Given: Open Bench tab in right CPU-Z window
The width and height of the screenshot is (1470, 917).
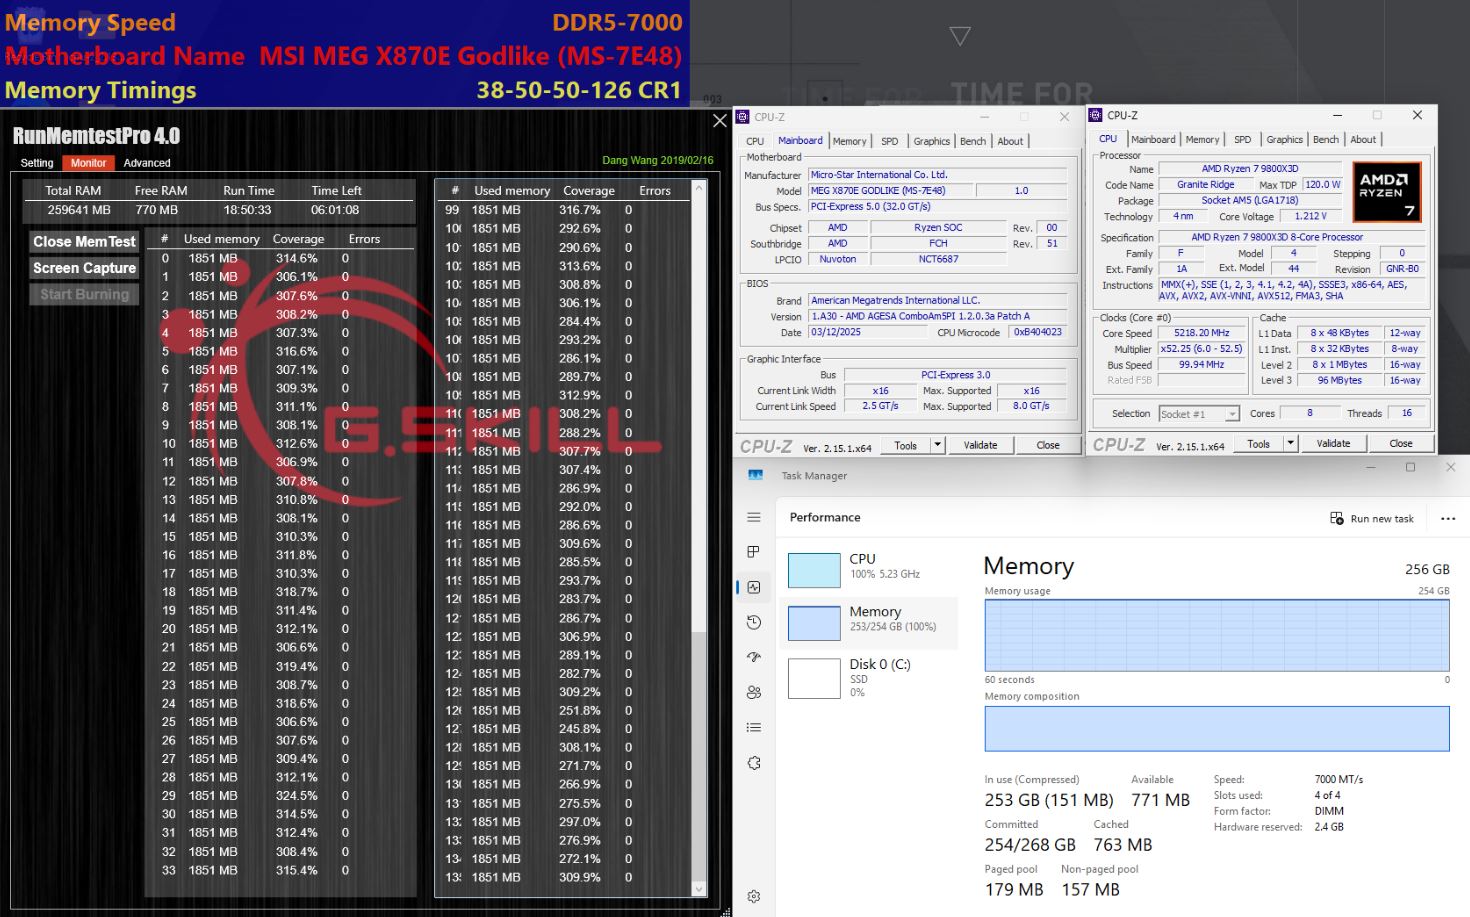Looking at the screenshot, I should click(x=1326, y=139).
